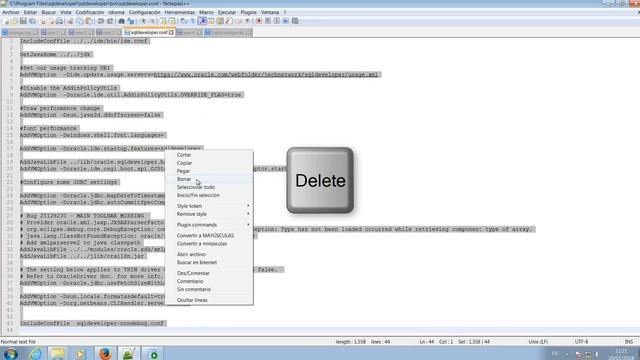Open the Plugins menu
The height and width of the screenshot is (360, 640).
tap(248, 12)
